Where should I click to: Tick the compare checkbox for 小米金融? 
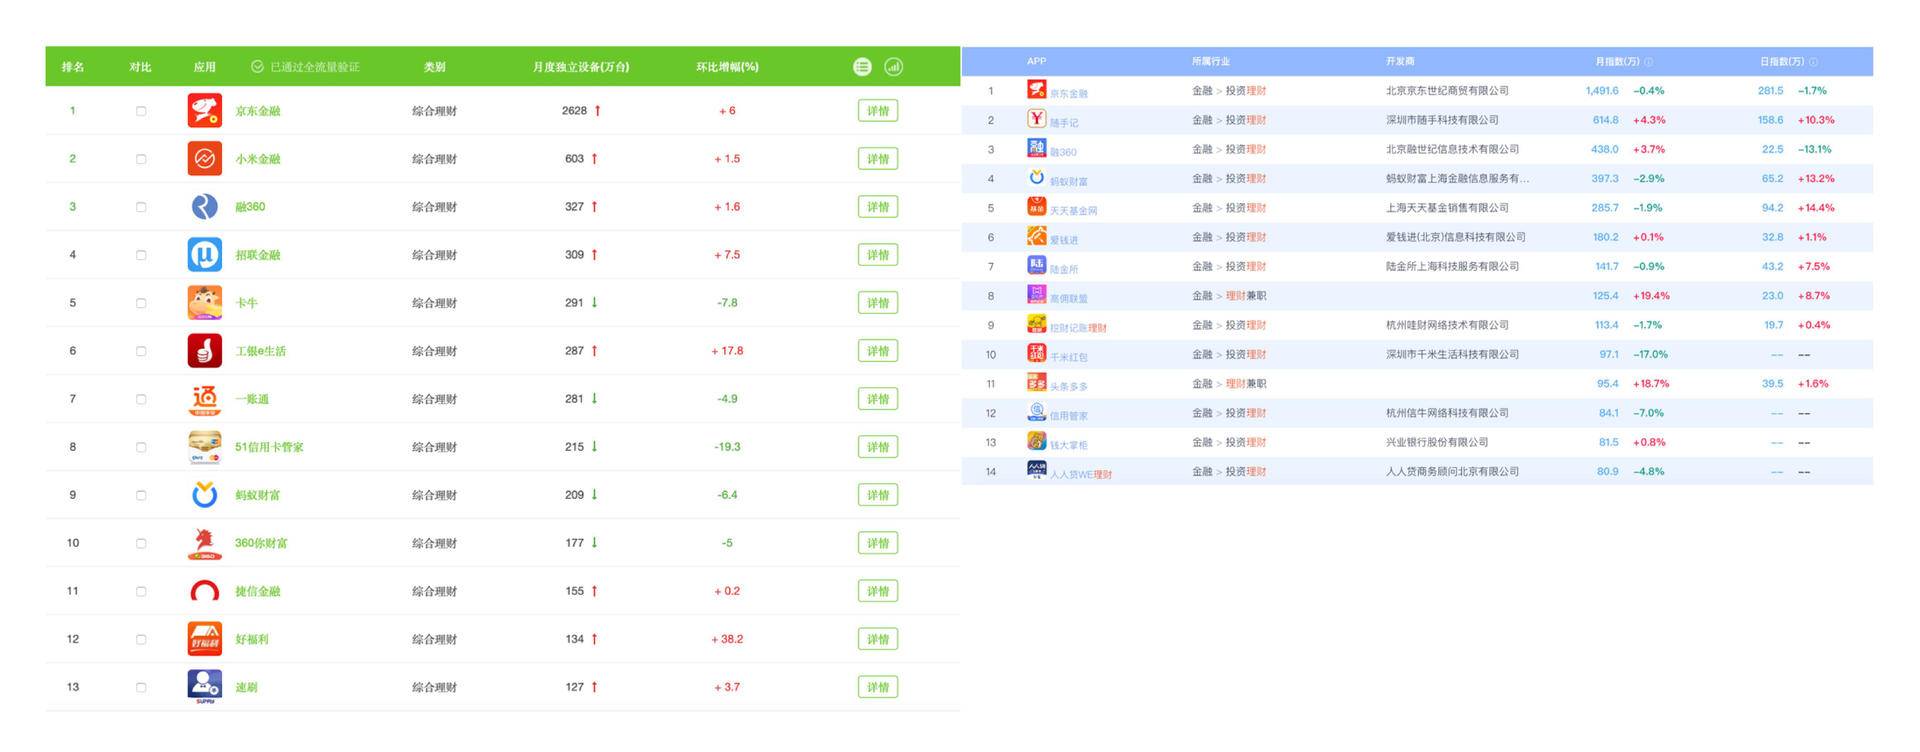(x=141, y=159)
